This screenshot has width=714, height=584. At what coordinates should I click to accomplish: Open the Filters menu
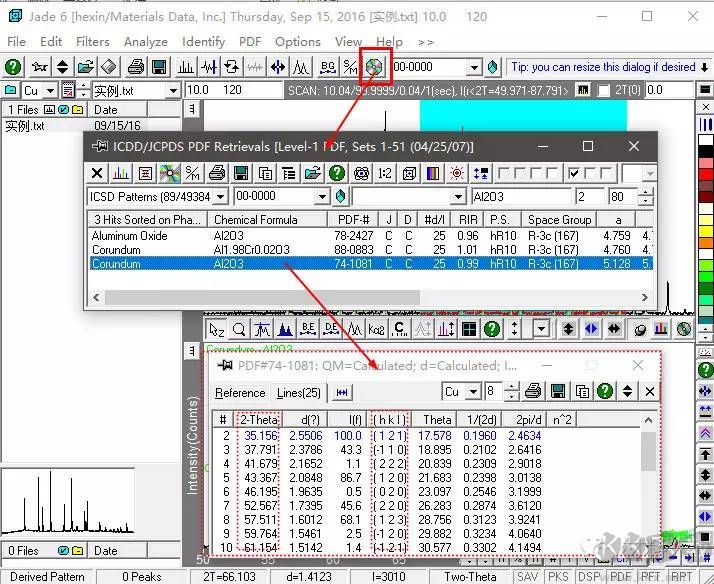[x=93, y=42]
